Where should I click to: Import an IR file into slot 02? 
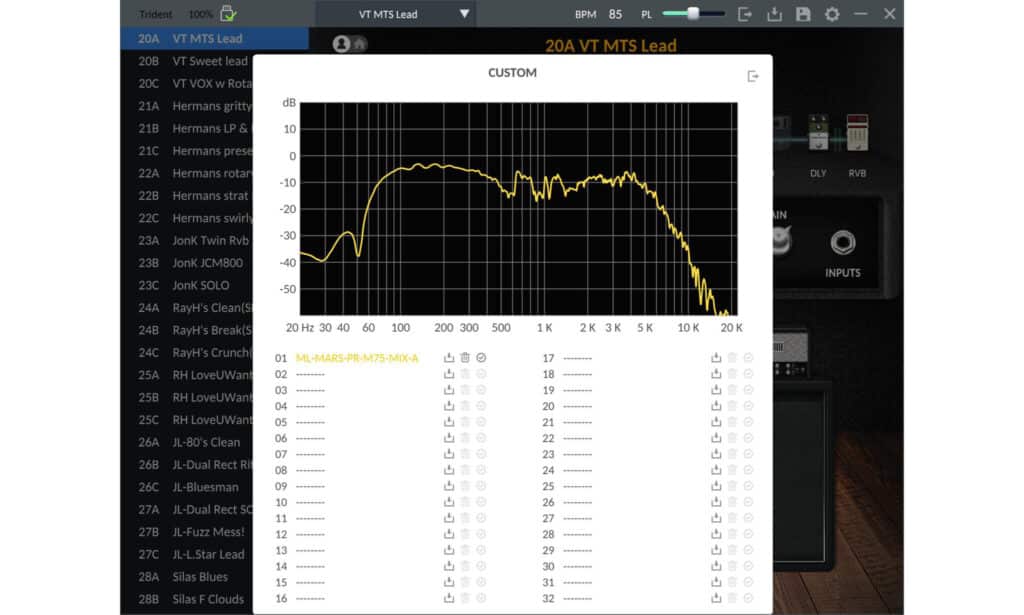pyautogui.click(x=449, y=374)
